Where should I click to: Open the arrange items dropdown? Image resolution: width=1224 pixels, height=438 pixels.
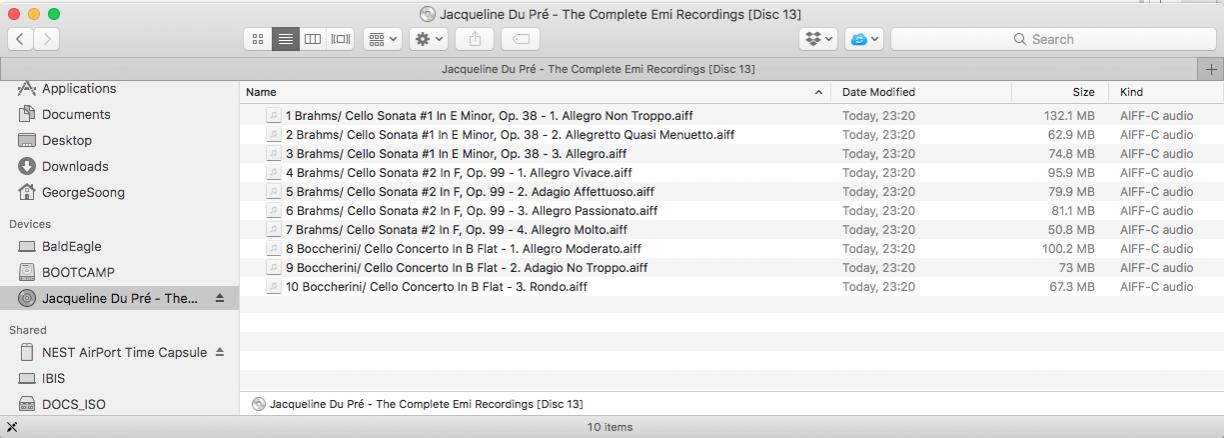tap(382, 39)
